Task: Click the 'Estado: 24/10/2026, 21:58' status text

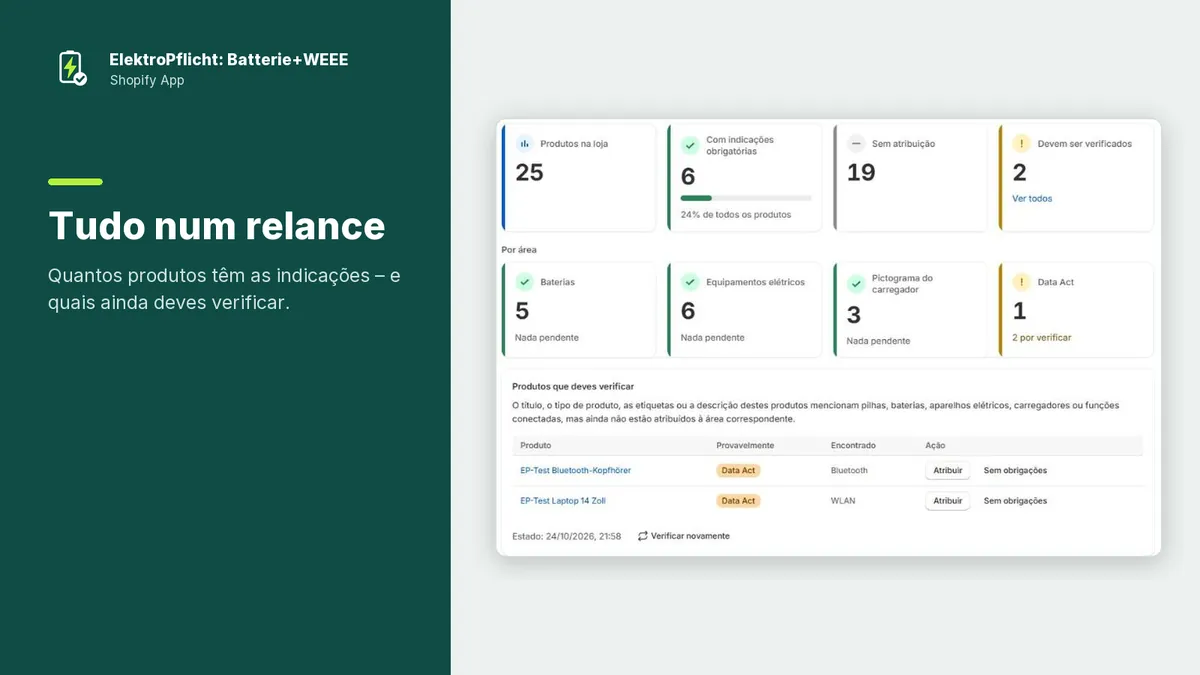Action: coord(566,536)
